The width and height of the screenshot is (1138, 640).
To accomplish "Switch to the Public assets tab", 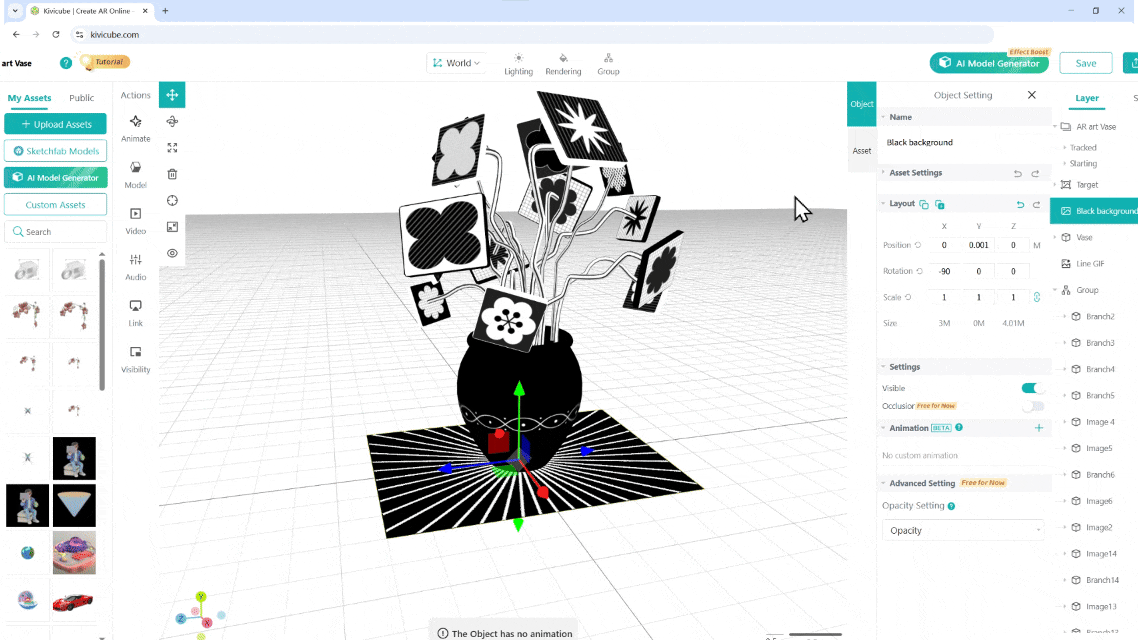I will (x=81, y=98).
